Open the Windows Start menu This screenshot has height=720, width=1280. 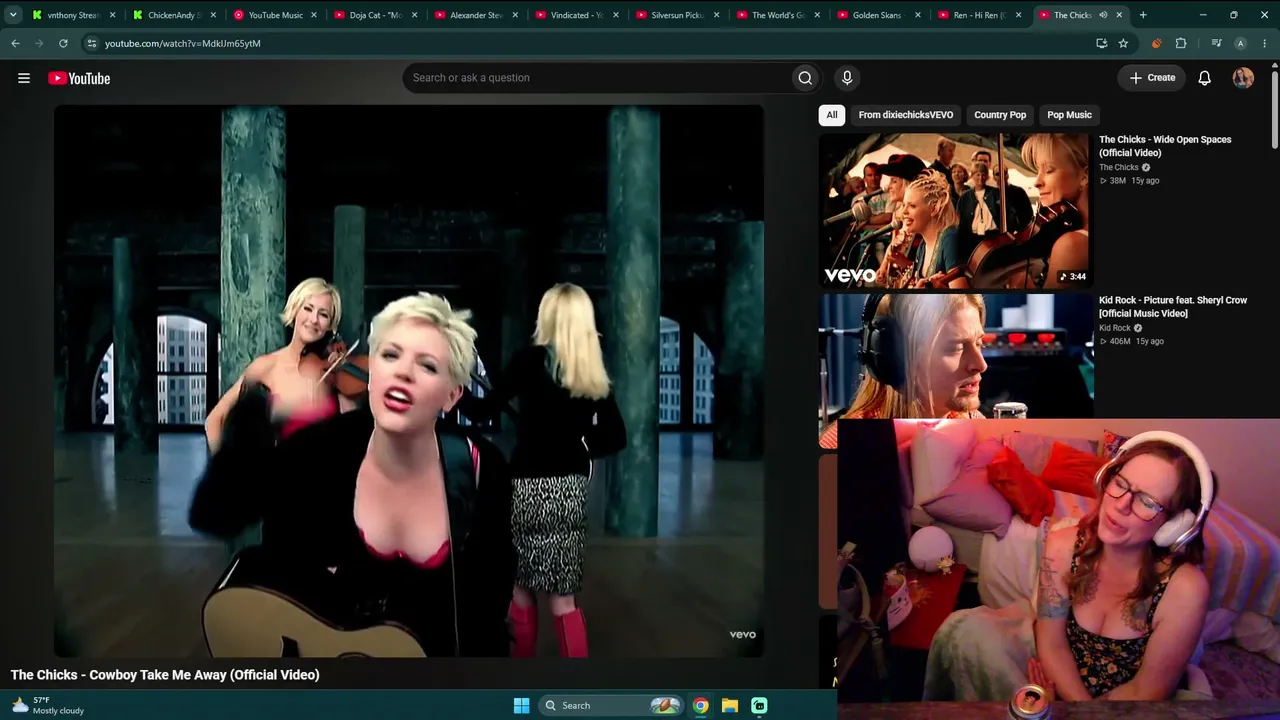click(x=521, y=705)
